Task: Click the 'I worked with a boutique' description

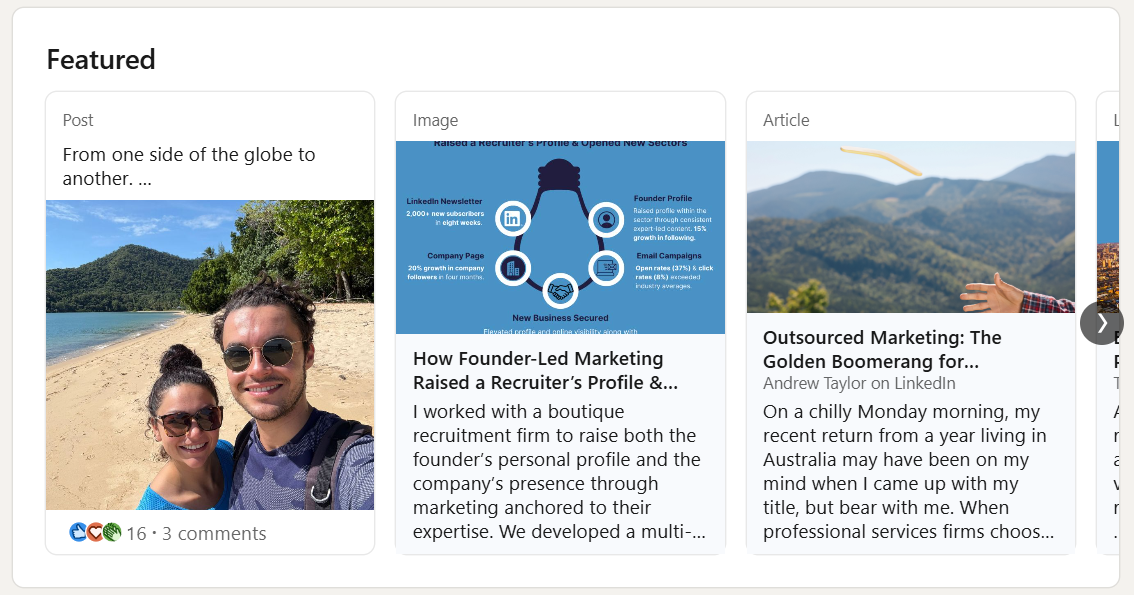Action: (558, 472)
